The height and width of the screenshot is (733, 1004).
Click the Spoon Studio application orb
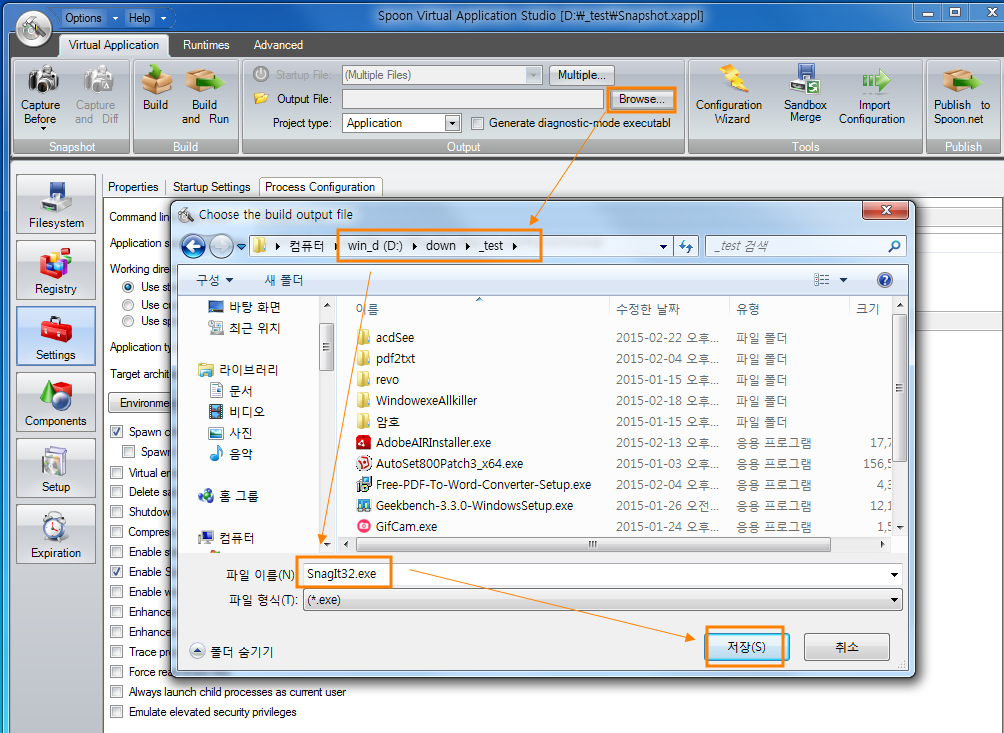[33, 28]
